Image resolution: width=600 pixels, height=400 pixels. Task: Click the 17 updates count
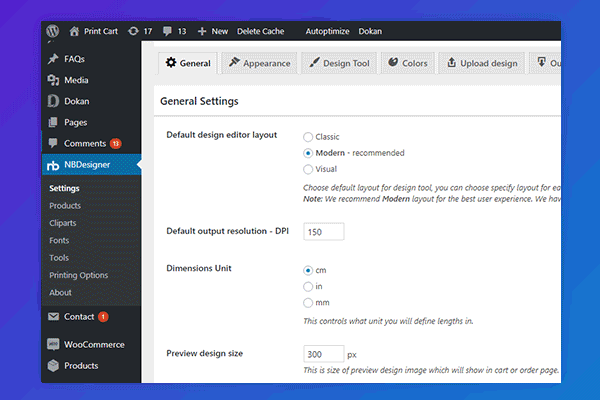click(148, 31)
